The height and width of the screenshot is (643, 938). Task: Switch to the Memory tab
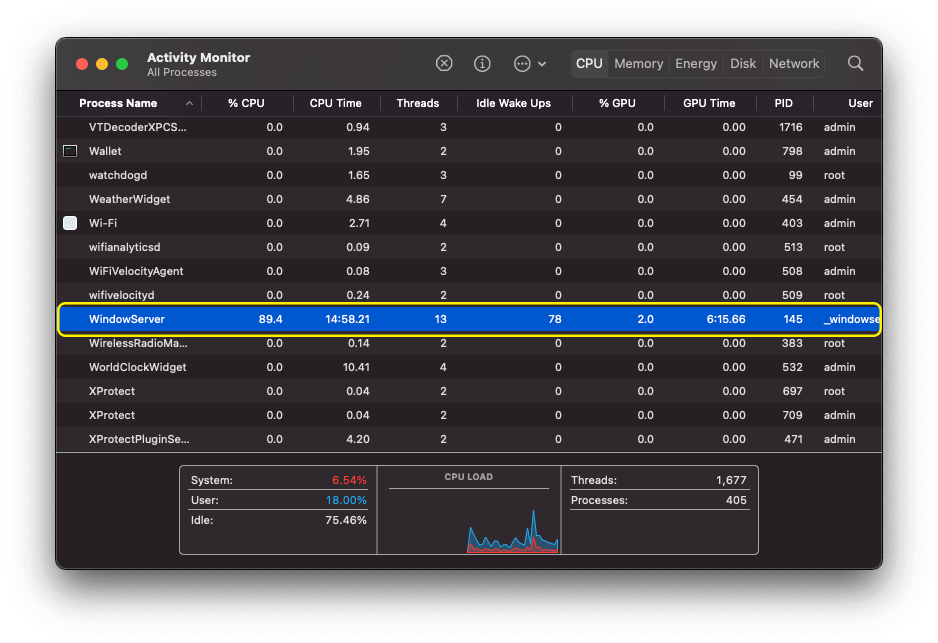(x=638, y=63)
